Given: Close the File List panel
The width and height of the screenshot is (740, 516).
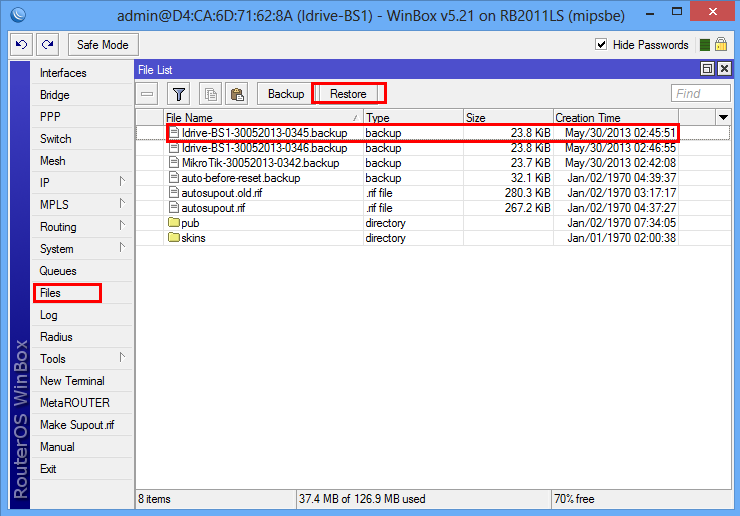Looking at the screenshot, I should pyautogui.click(x=724, y=69).
